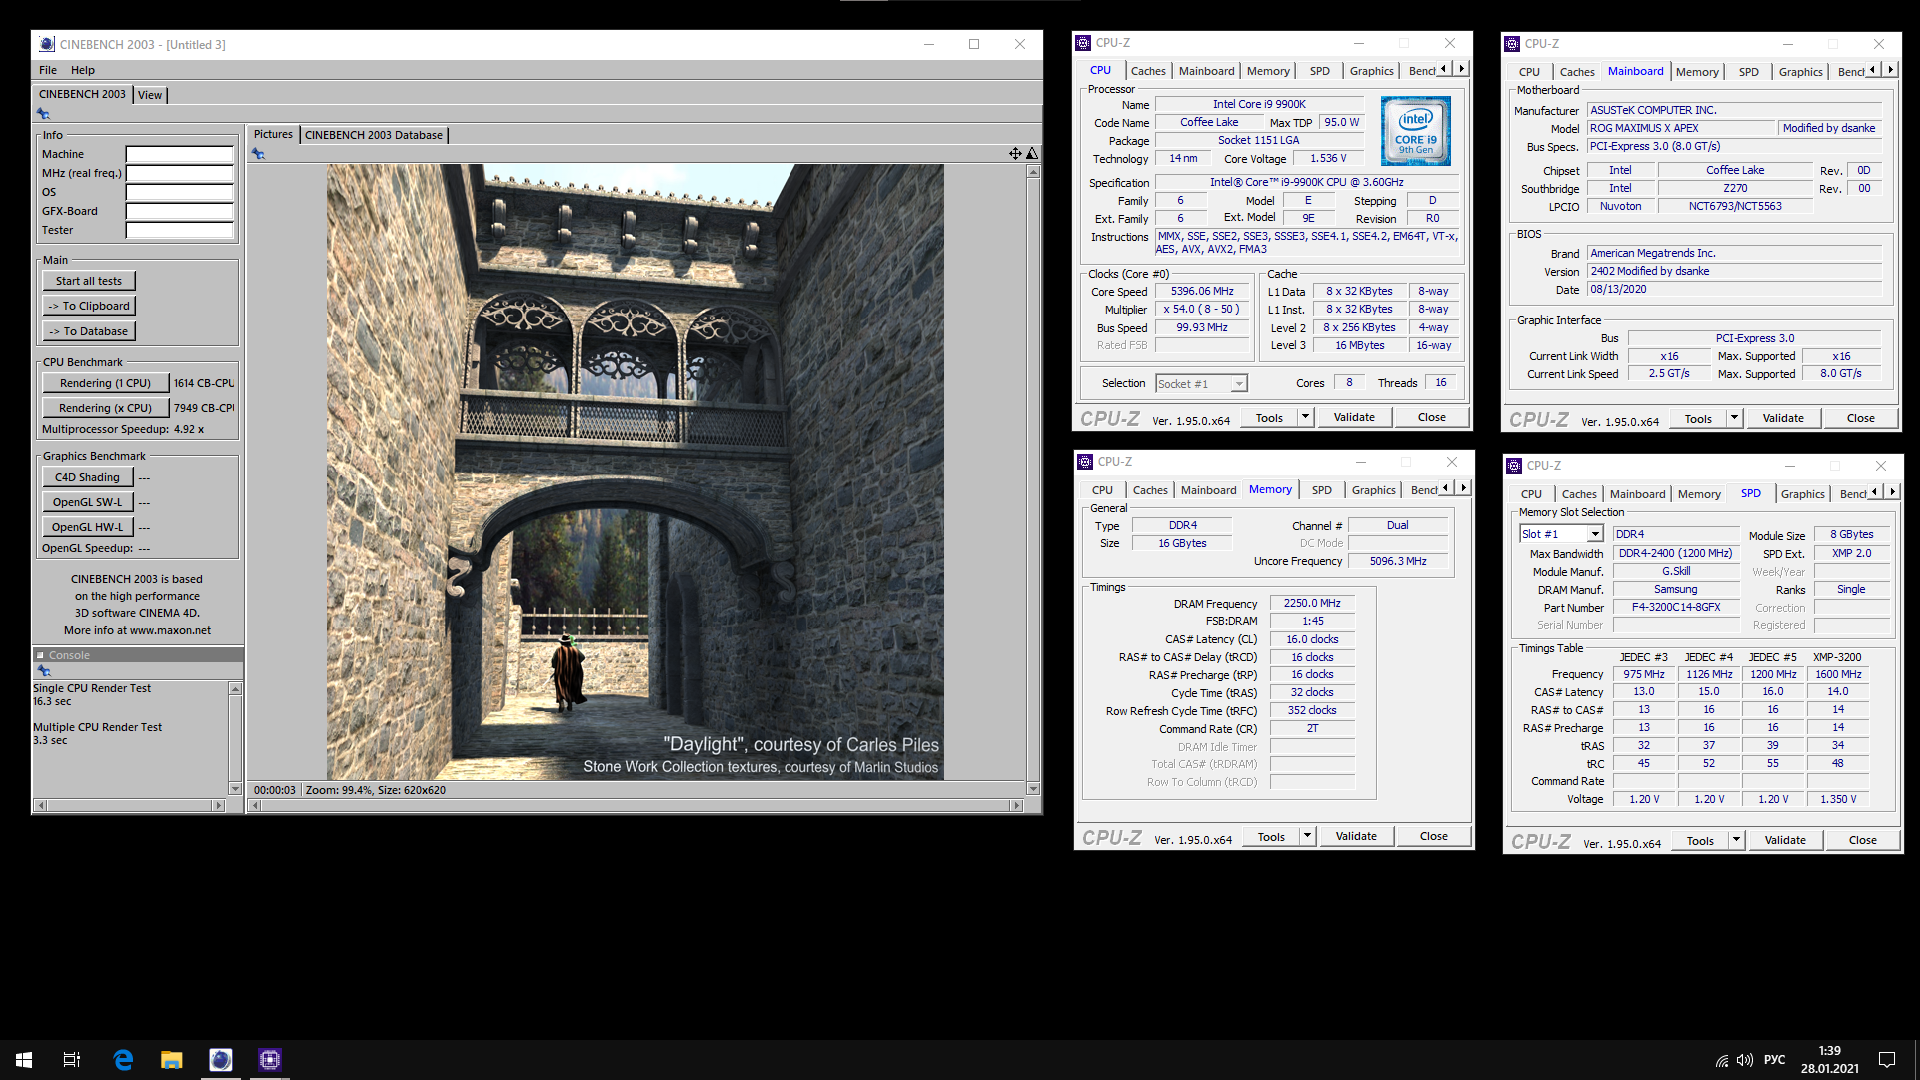Select Mainboard tab in CPU-Z SPD window
The height and width of the screenshot is (1080, 1920).
pyautogui.click(x=1637, y=494)
